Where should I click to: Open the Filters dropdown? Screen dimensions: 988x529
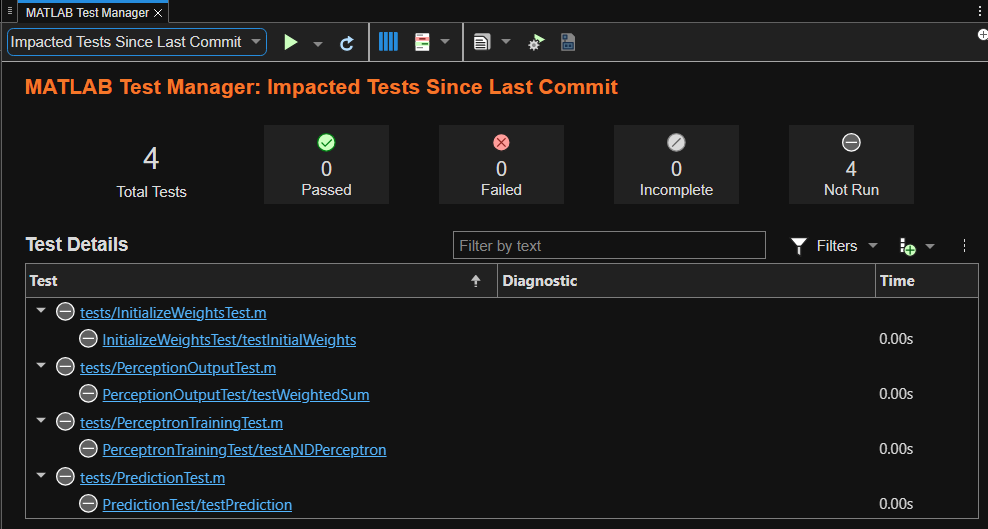835,246
